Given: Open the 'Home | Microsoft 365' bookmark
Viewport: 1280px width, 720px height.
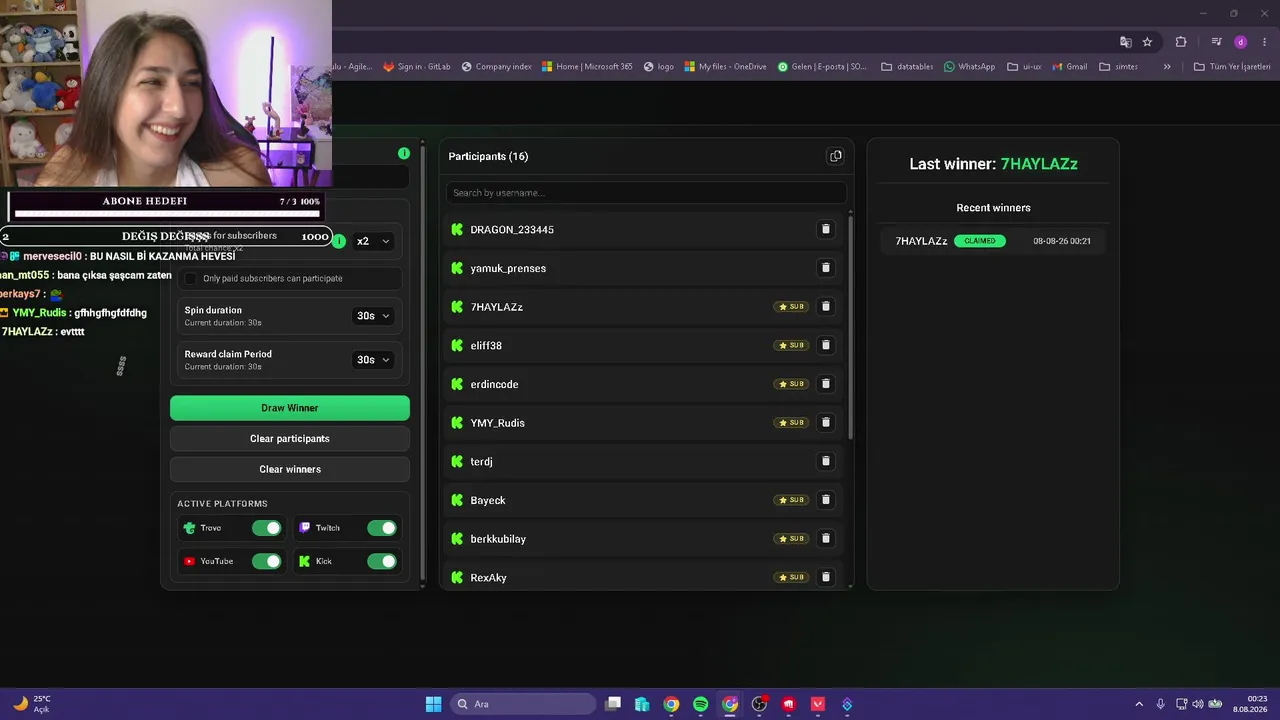Looking at the screenshot, I should 587,67.
